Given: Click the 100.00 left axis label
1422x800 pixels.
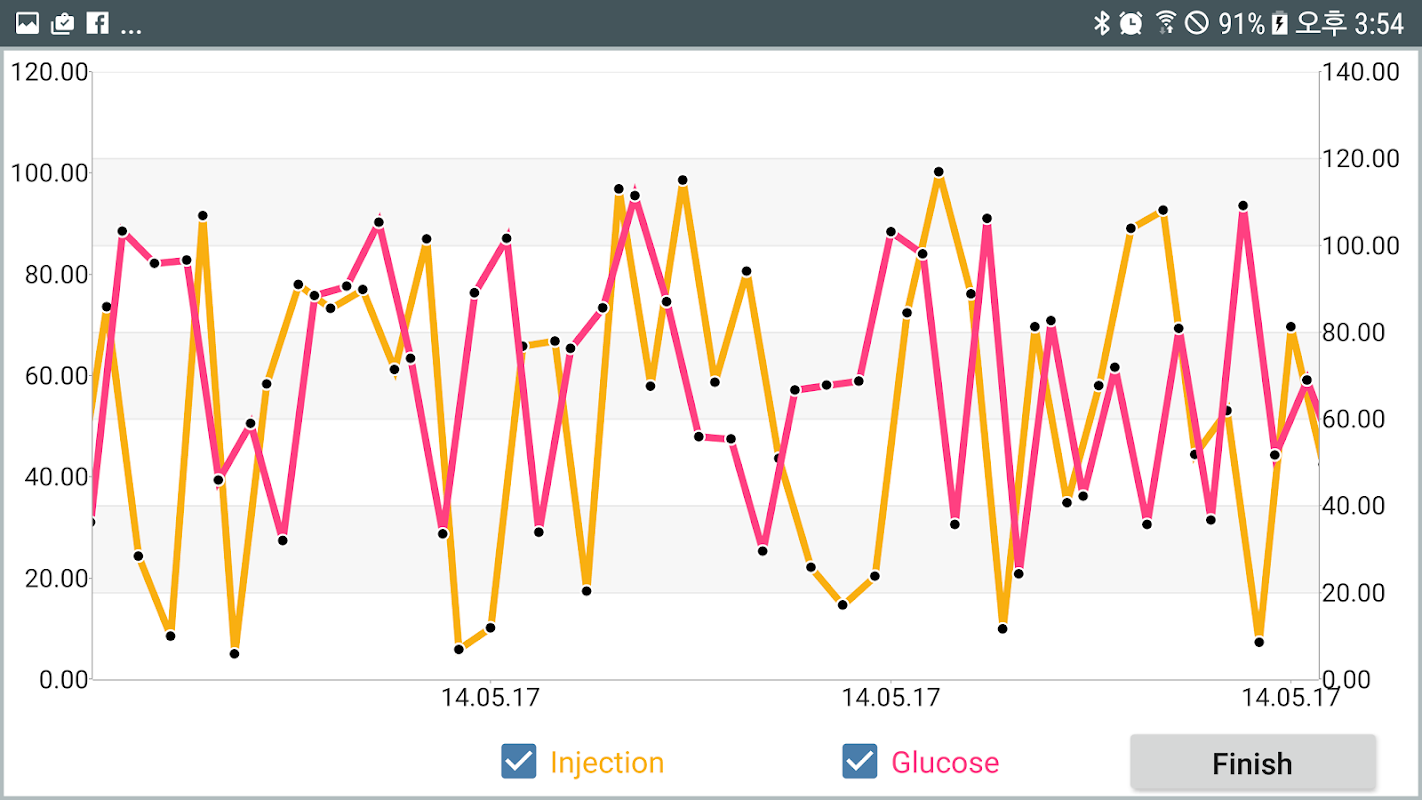Looking at the screenshot, I should tap(50, 173).
